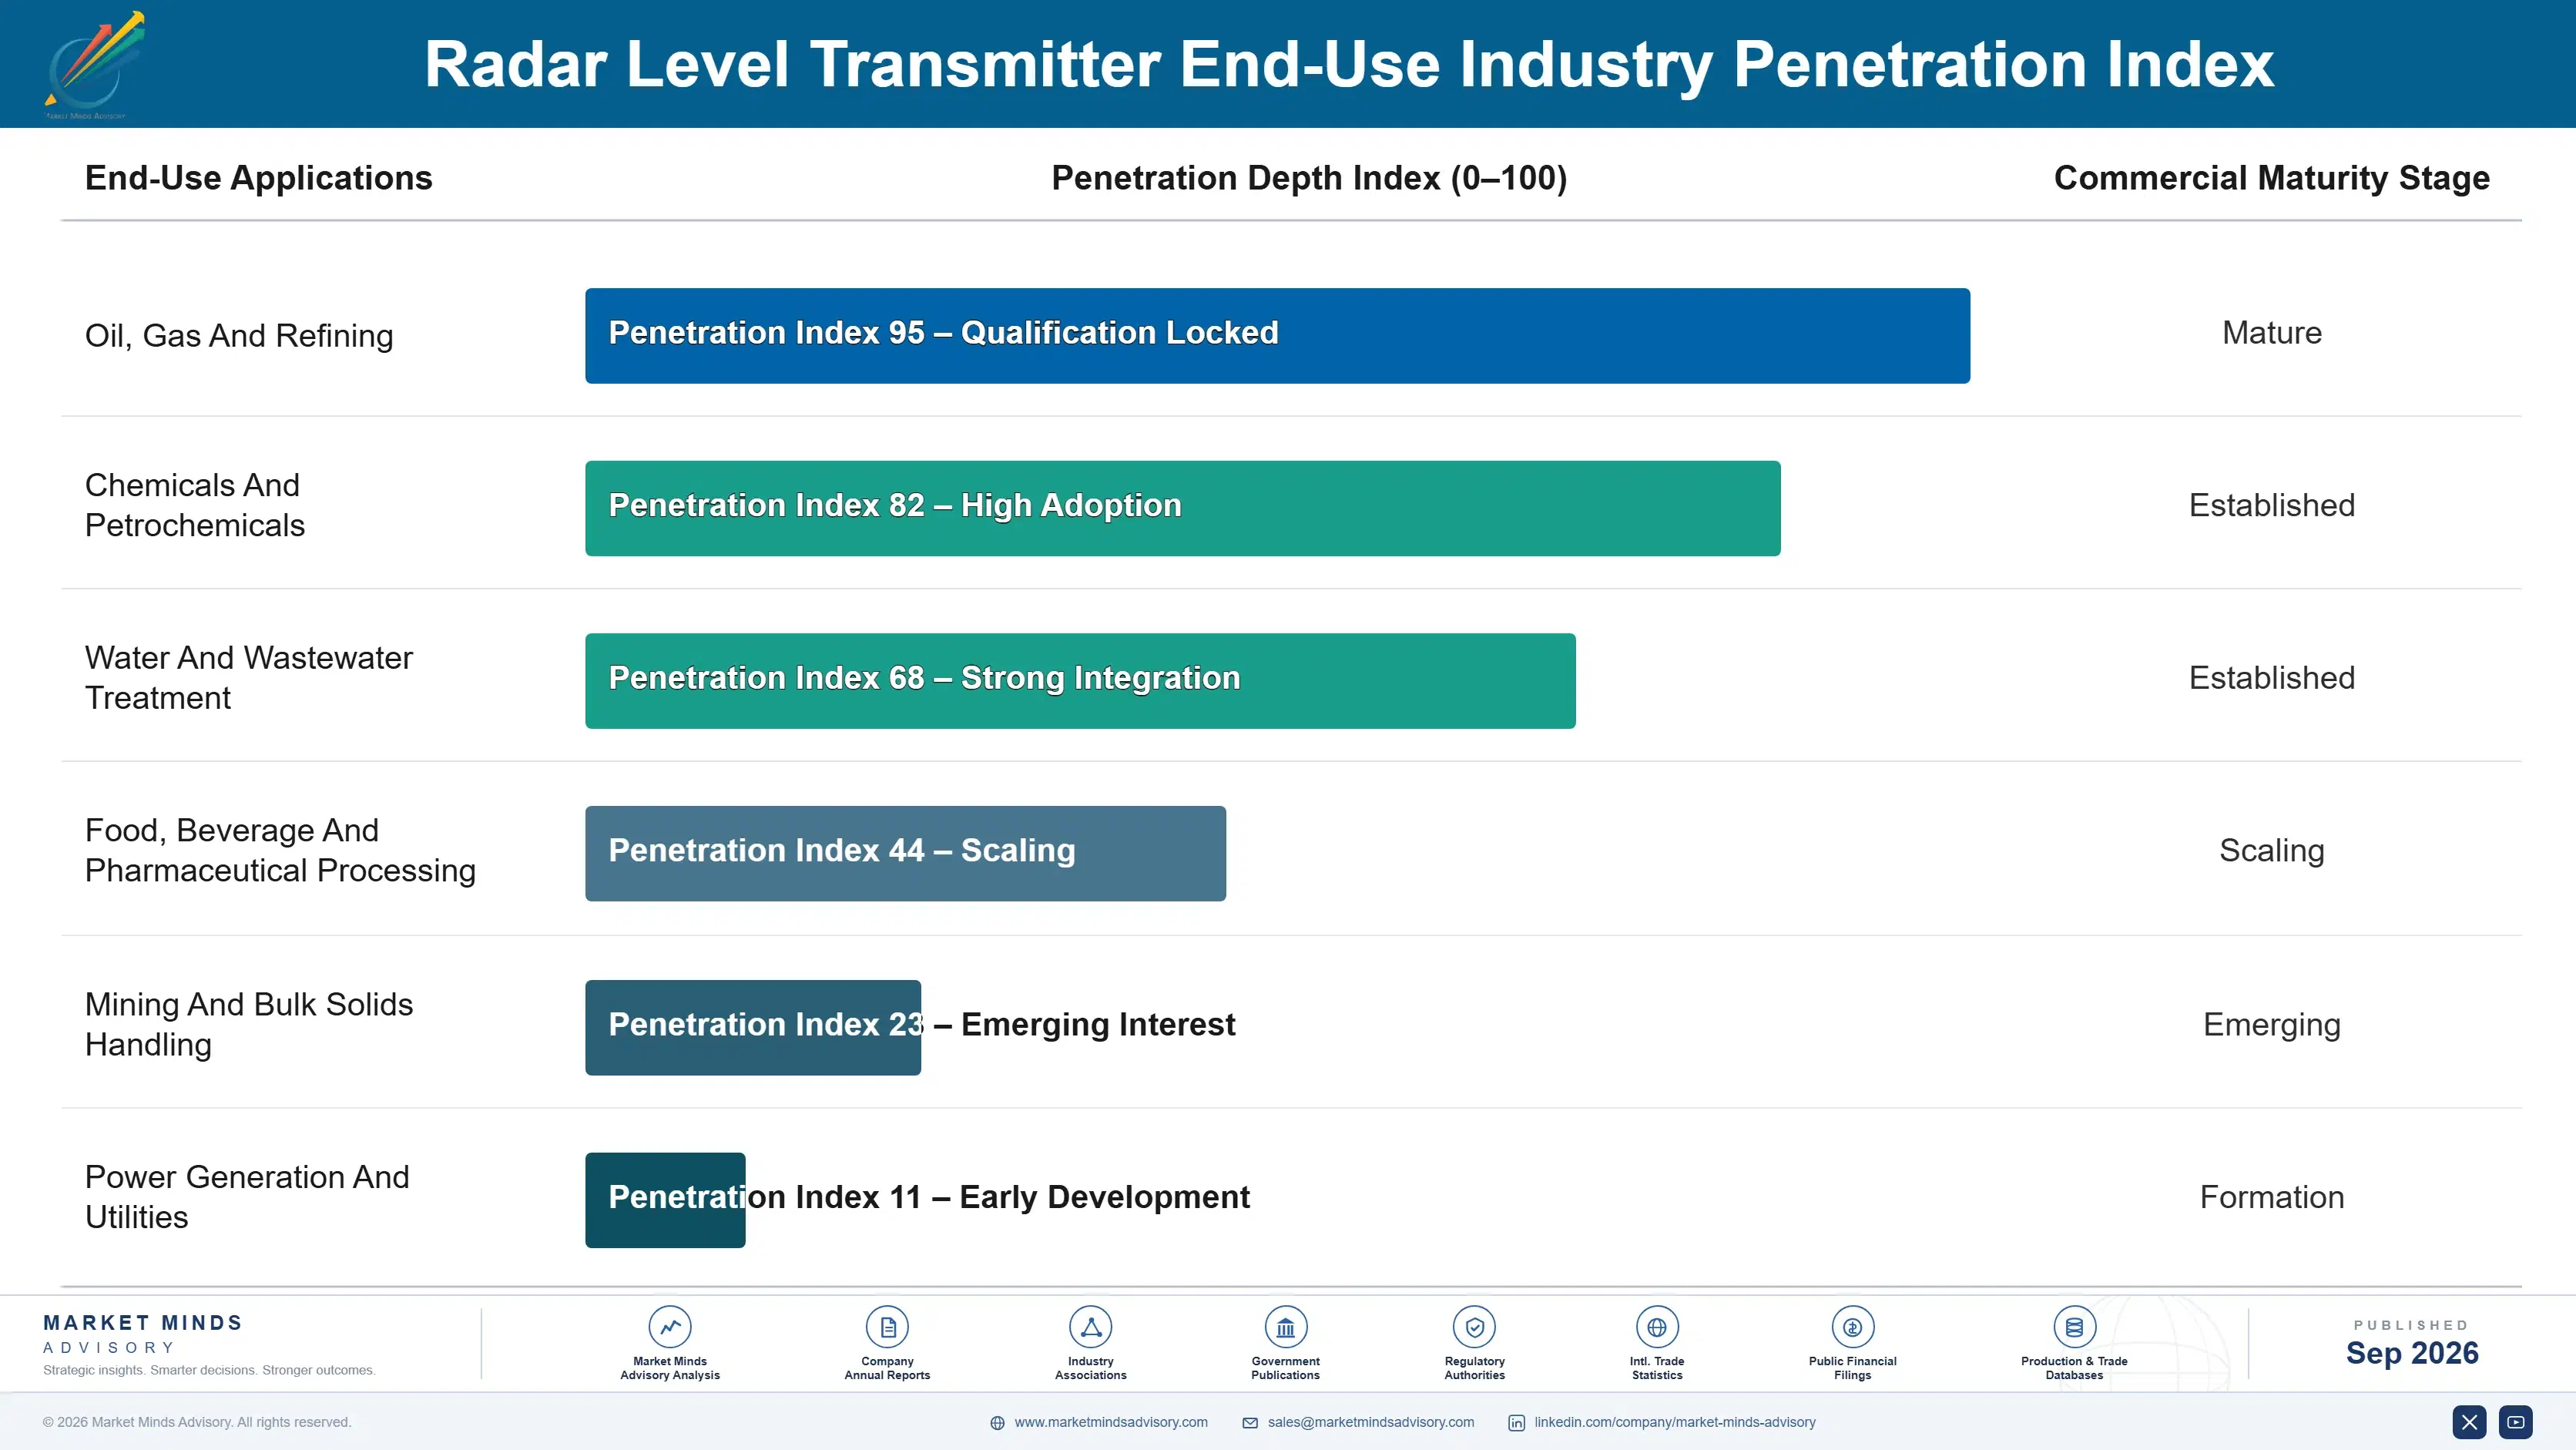2576x1450 pixels.
Task: Select the Penetration Index 68 Strong Integration bar
Action: (1080, 681)
